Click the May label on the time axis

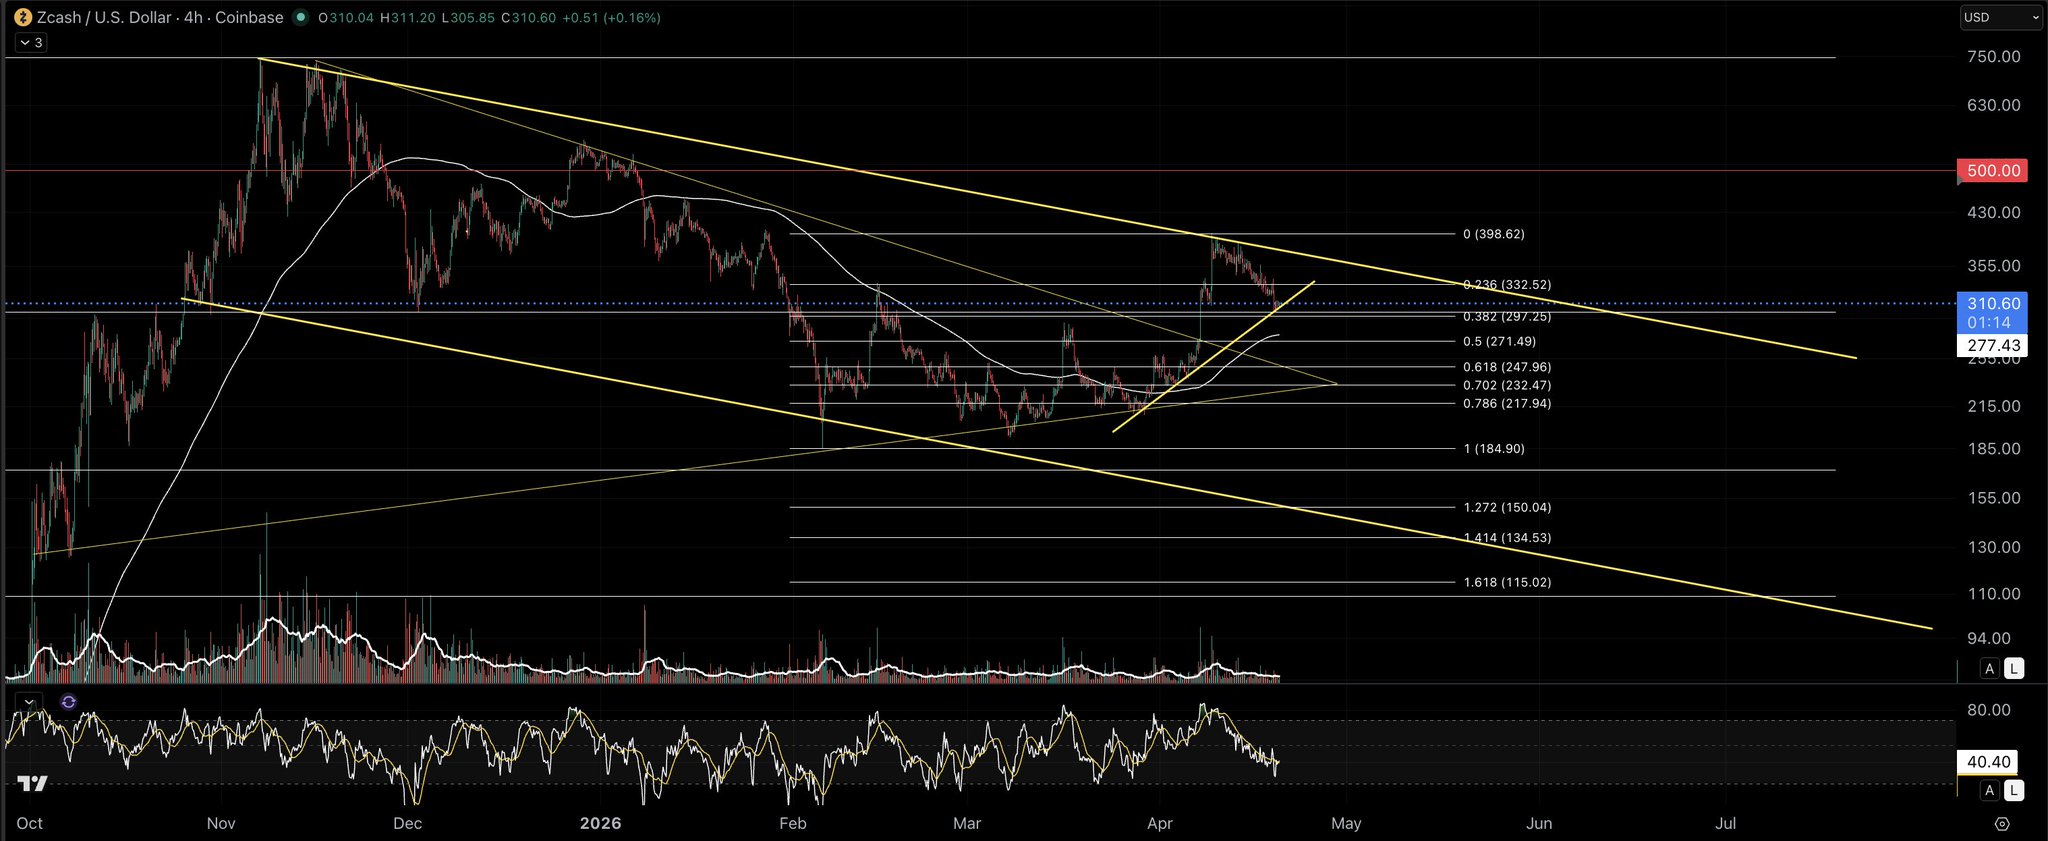(1346, 824)
